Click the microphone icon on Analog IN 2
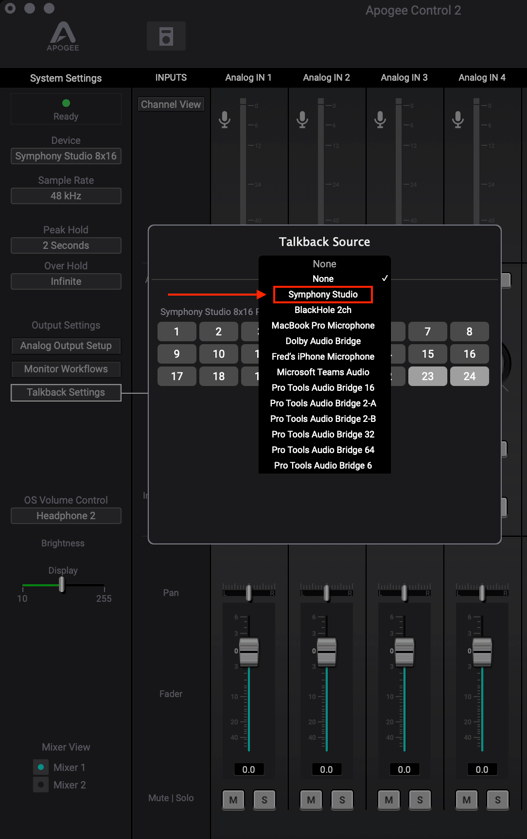This screenshot has height=839, width=527. pyautogui.click(x=302, y=119)
